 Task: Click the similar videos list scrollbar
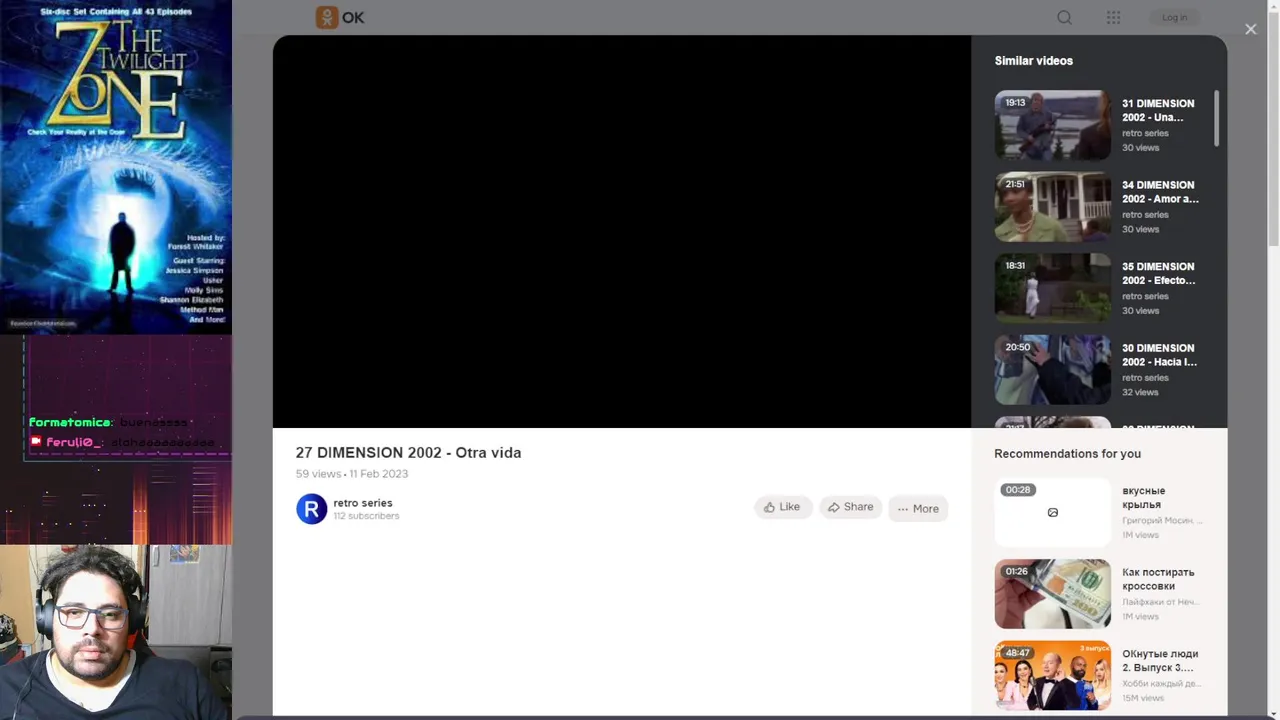click(1217, 118)
